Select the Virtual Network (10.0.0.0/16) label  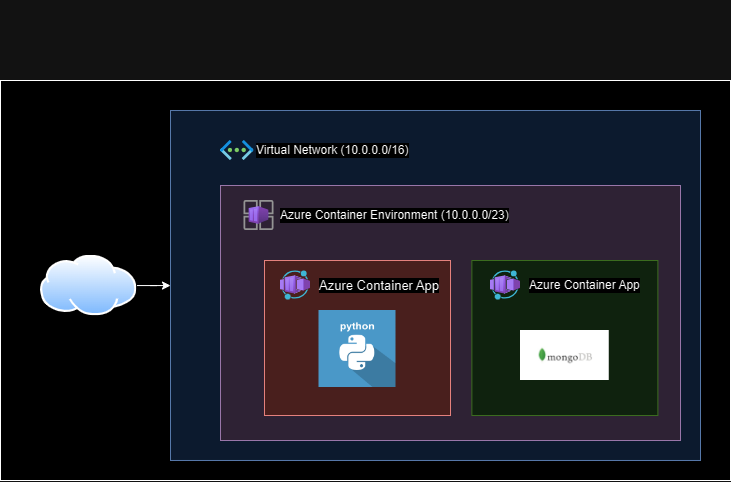click(x=332, y=150)
